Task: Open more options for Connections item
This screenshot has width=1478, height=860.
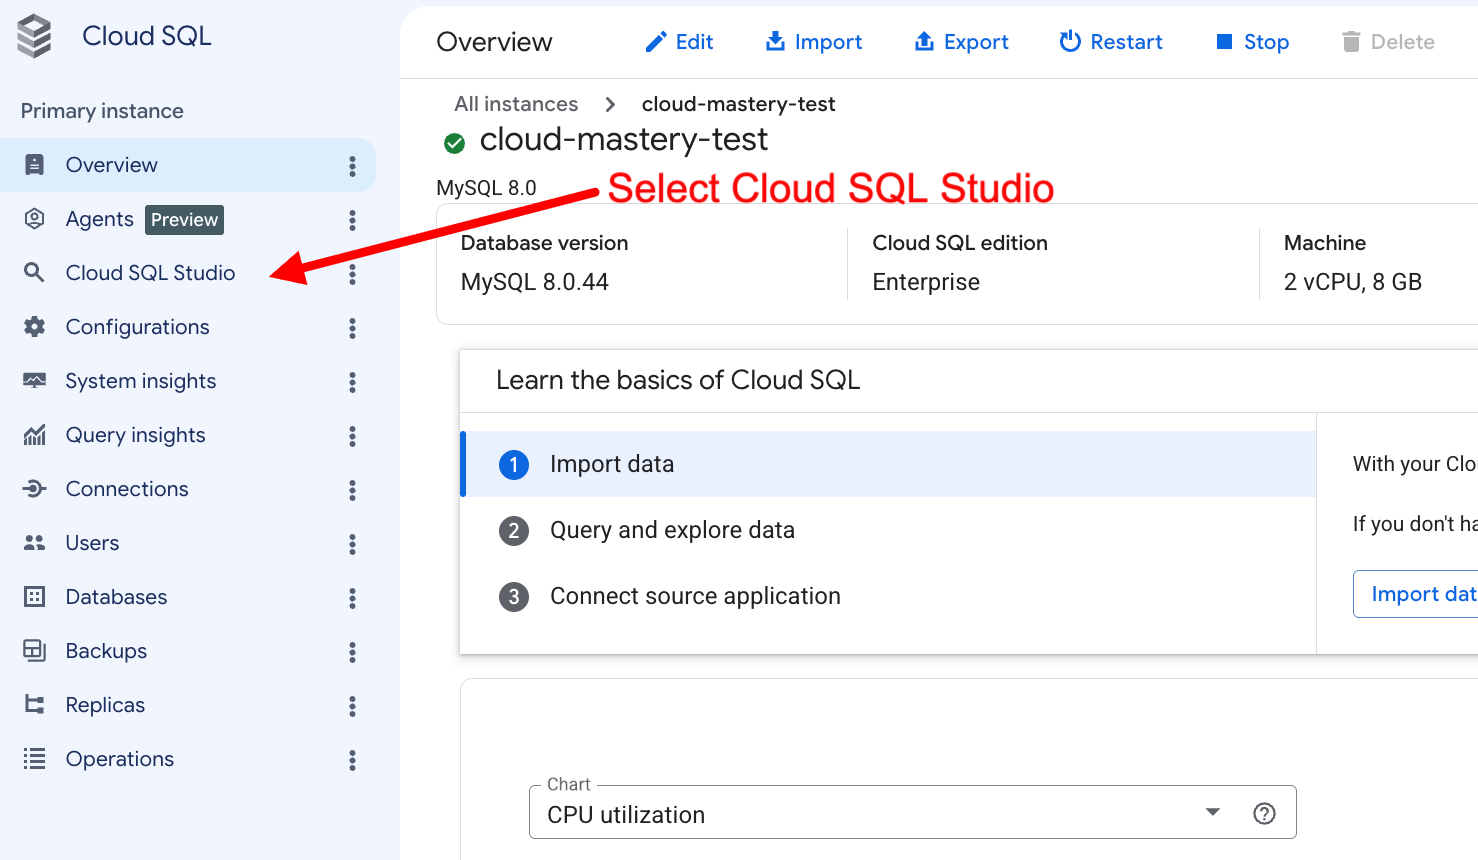Action: pos(352,490)
